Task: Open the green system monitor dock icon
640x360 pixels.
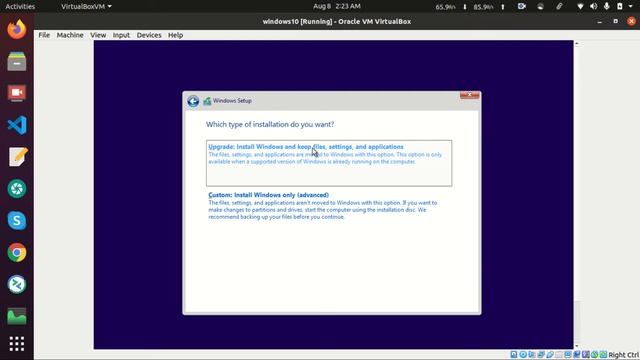Action: (17, 316)
